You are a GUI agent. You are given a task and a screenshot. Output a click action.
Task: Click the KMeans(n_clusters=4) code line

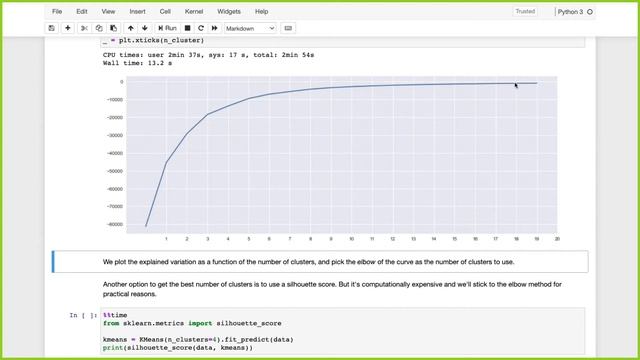coord(198,340)
